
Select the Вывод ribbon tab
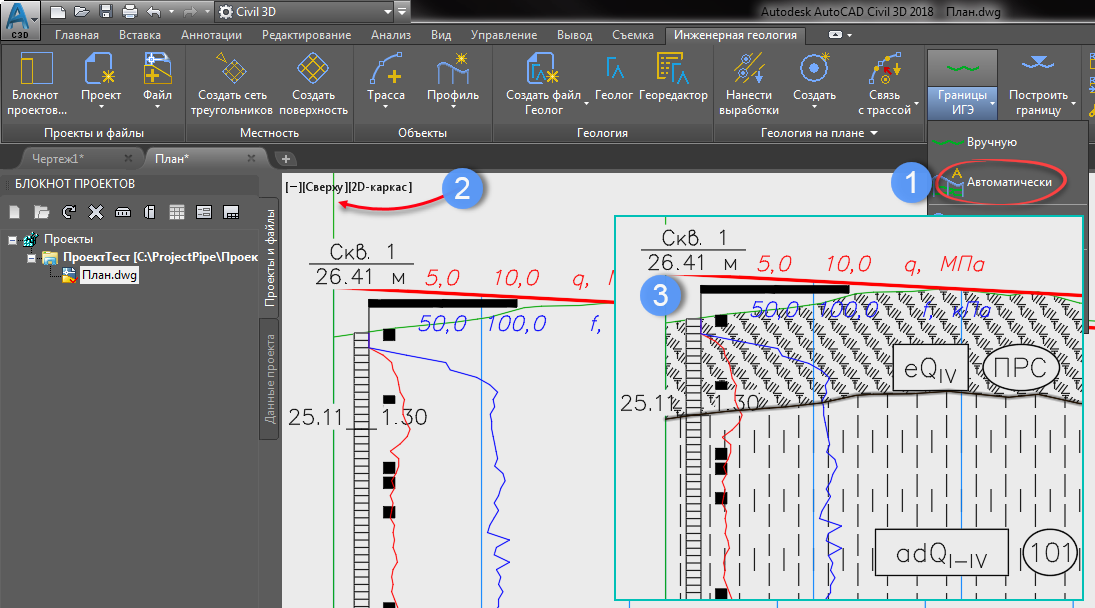[574, 35]
